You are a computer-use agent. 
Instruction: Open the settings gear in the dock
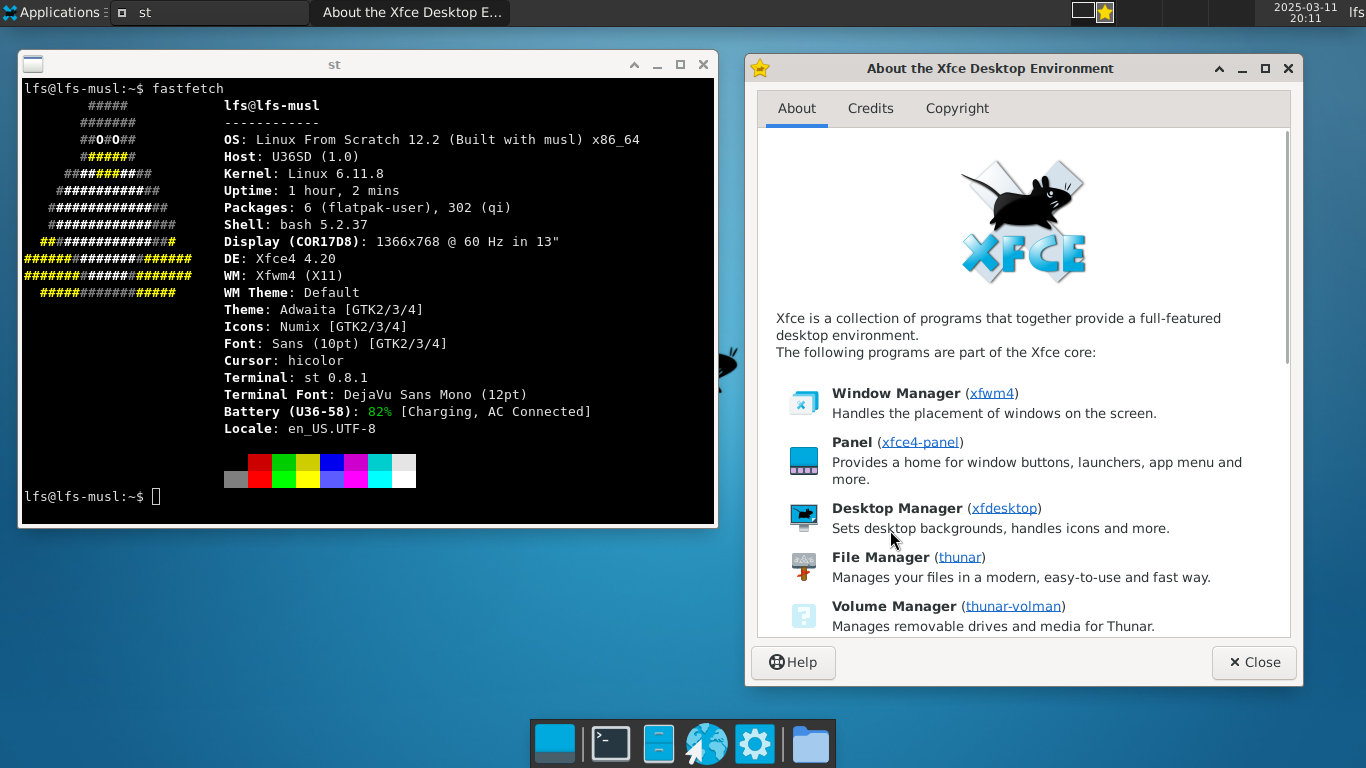(x=754, y=744)
